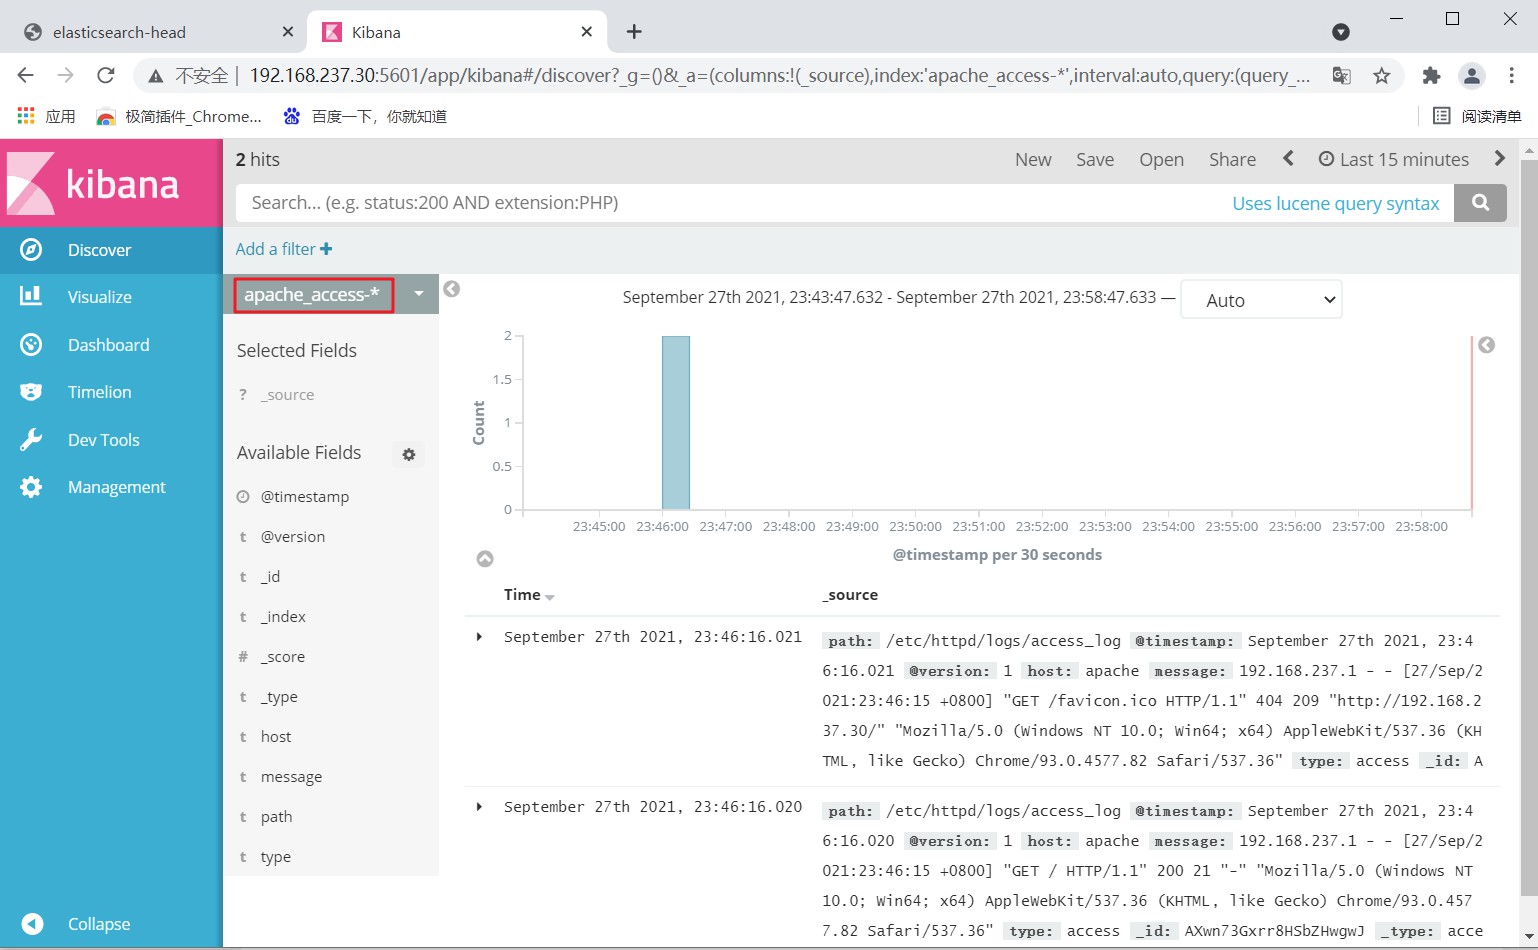1538x950 pixels.
Task: Open the 极简插件_Chrome bookmark
Action: (x=179, y=116)
